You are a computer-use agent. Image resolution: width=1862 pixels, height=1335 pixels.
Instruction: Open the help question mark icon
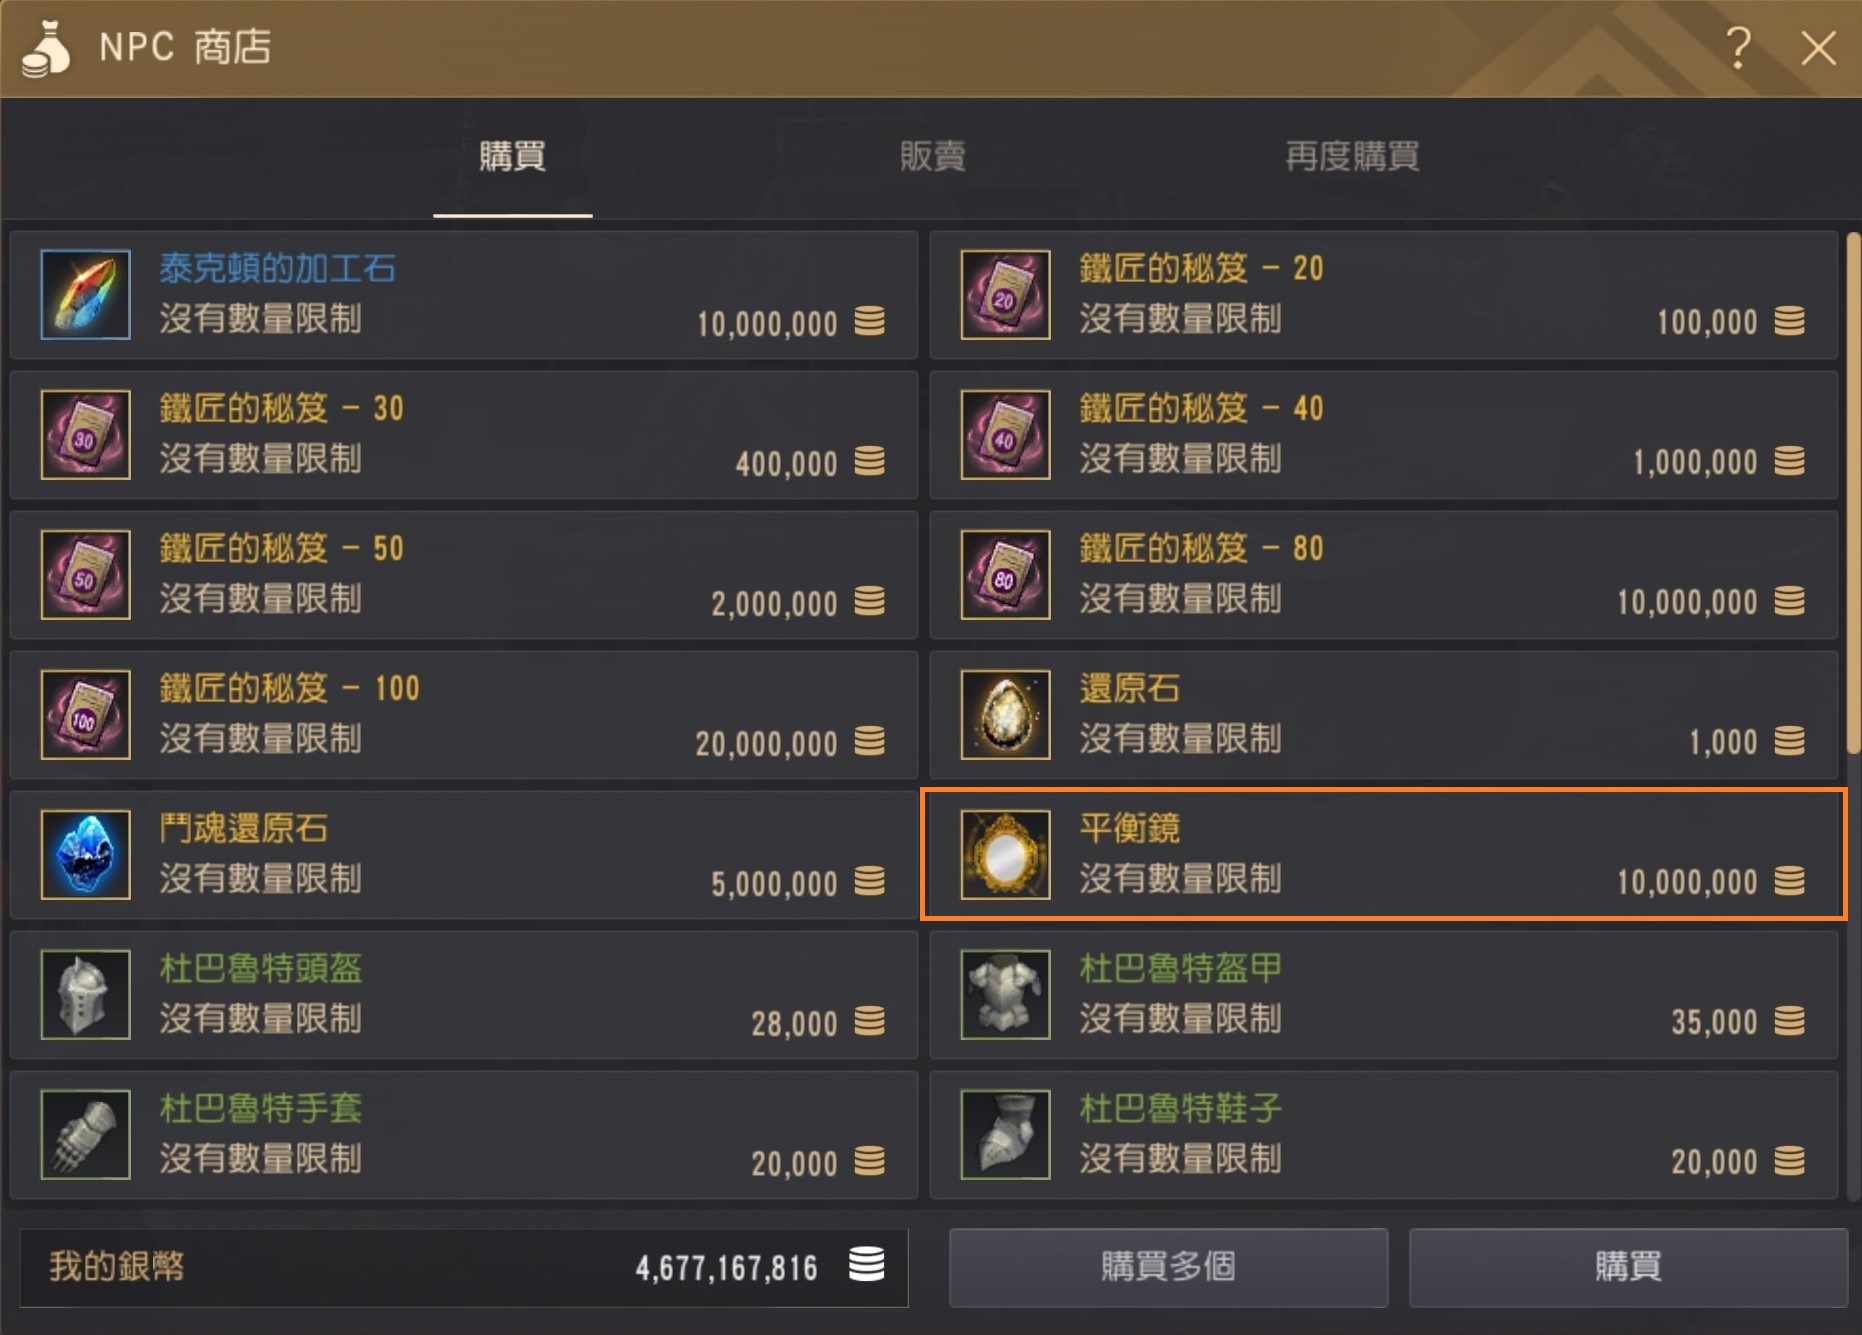[x=1739, y=47]
